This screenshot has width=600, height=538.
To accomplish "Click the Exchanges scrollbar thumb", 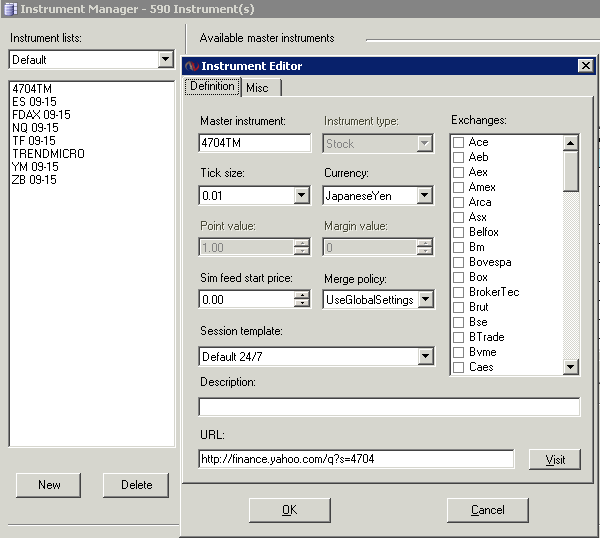I will point(570,171).
